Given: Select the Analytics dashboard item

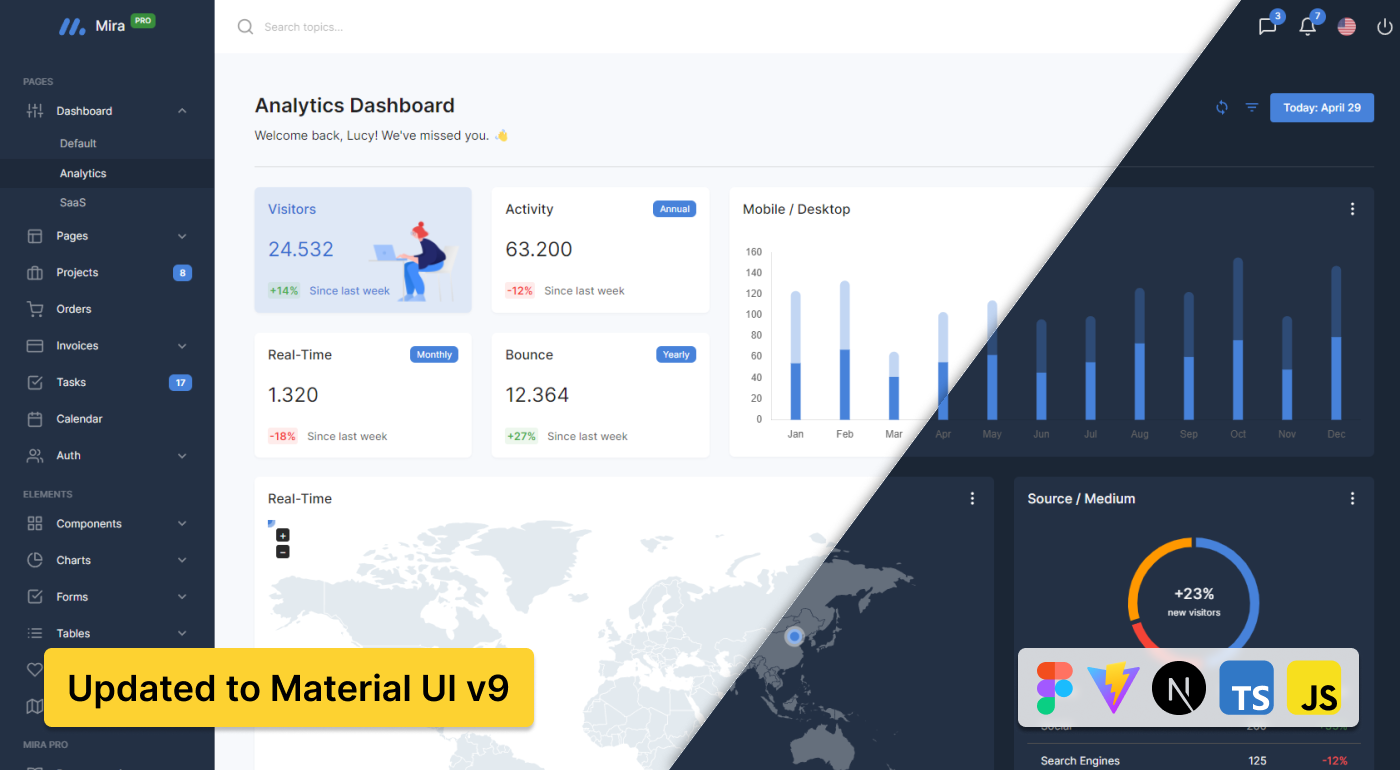Looking at the screenshot, I should click(x=107, y=173).
